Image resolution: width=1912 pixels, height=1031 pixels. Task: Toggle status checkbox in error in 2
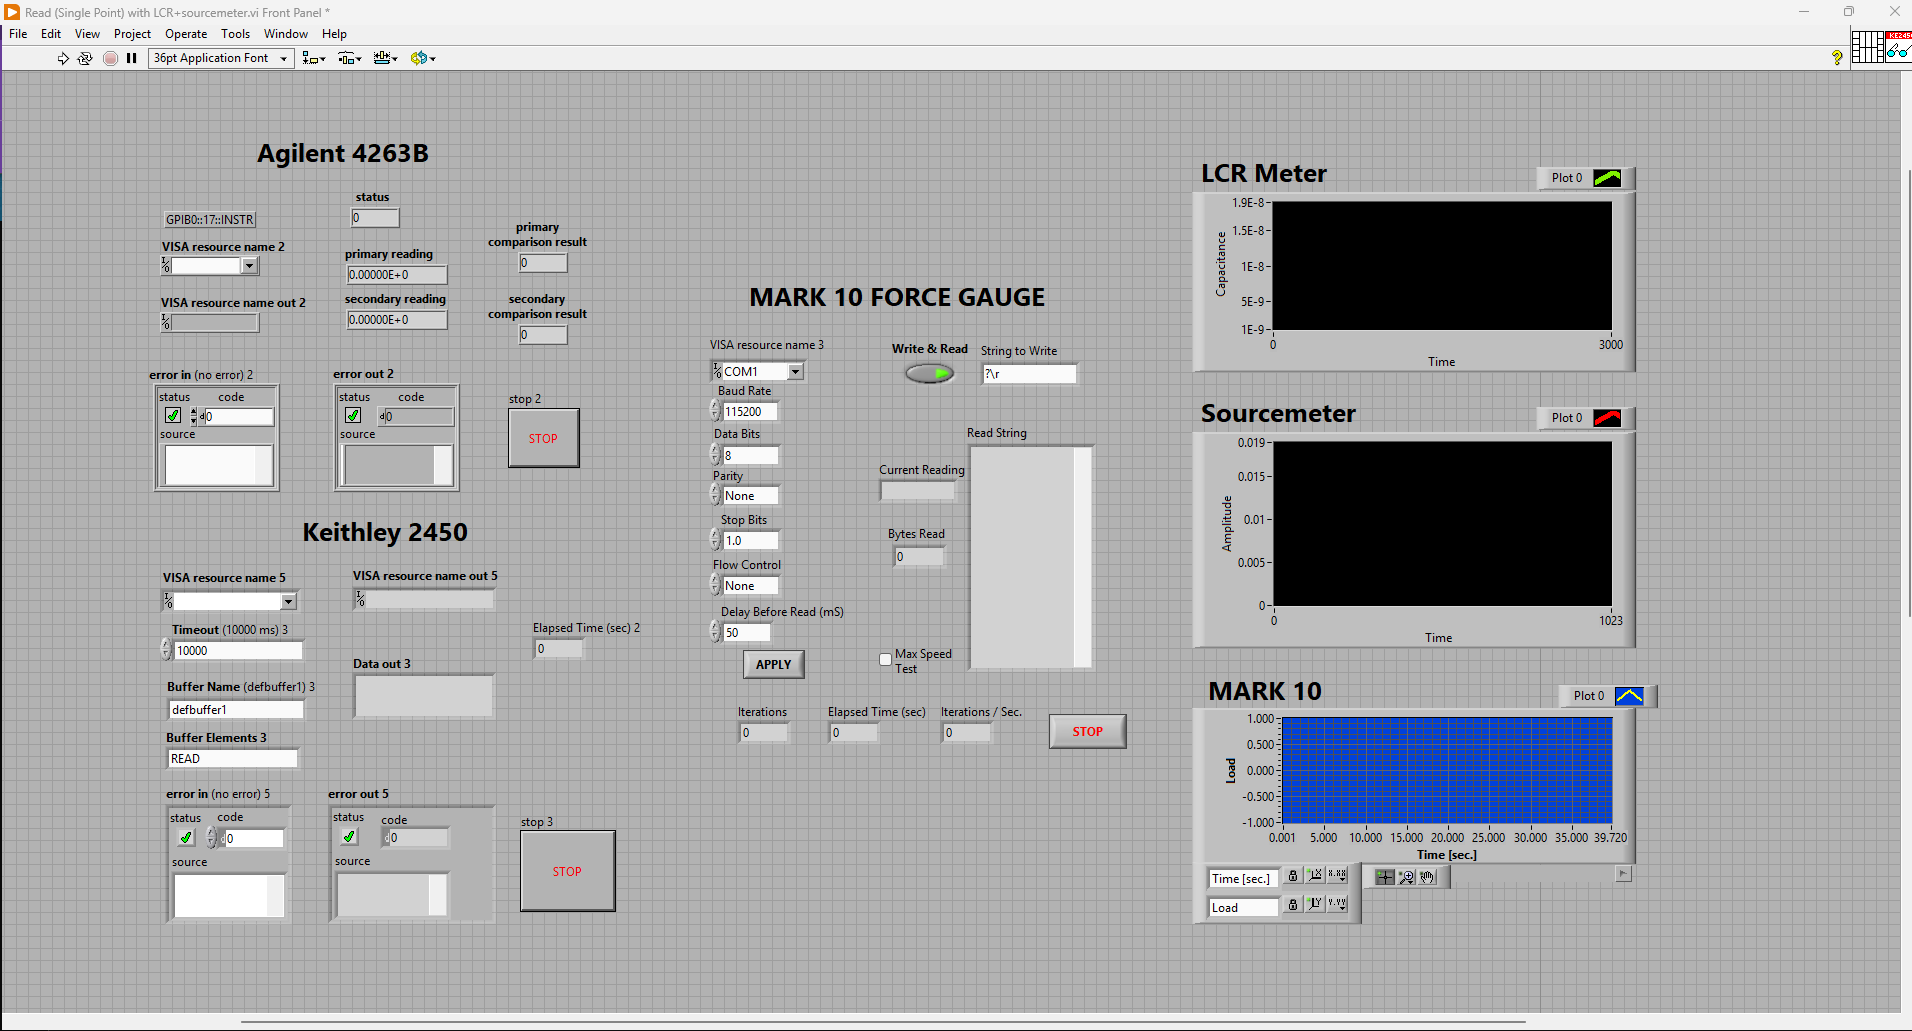(173, 415)
